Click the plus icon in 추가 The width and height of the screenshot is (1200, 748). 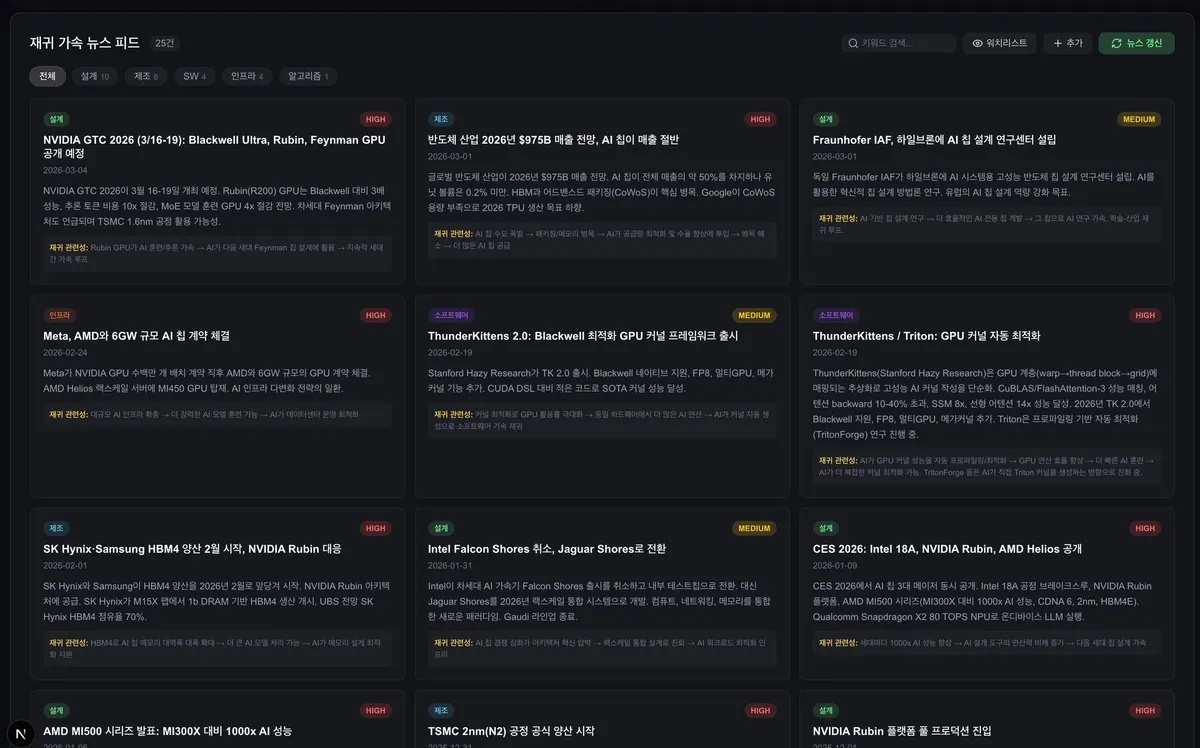coord(1058,43)
